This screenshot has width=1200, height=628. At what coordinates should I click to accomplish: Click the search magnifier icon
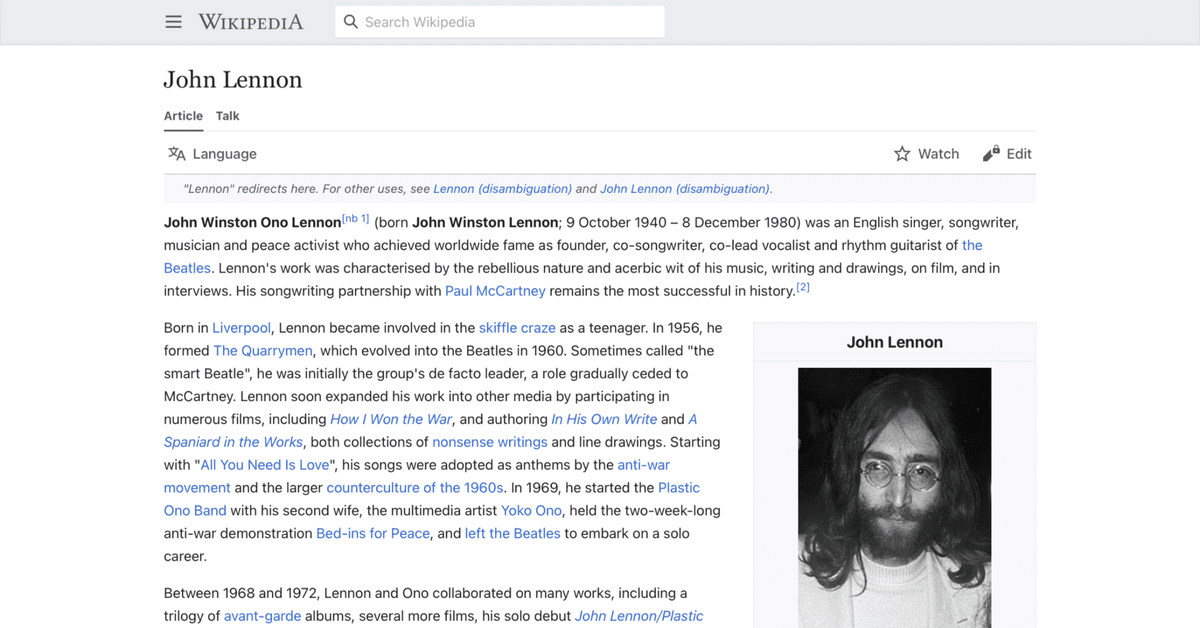[351, 22]
